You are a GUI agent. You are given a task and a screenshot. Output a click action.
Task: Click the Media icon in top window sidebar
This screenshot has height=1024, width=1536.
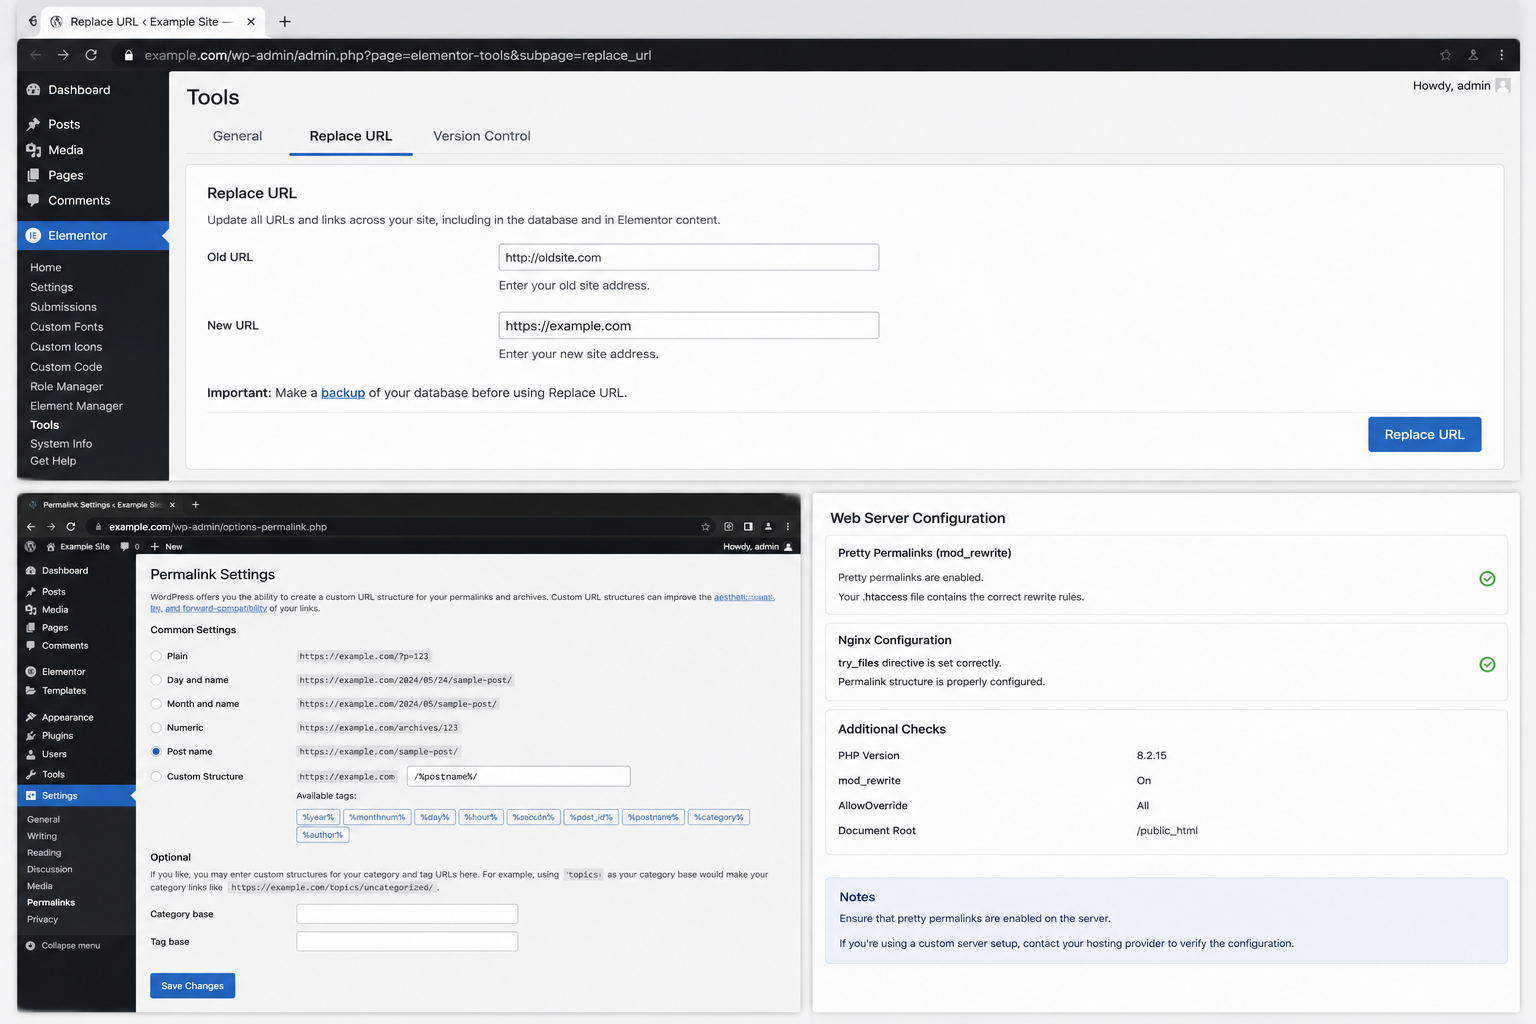(33, 150)
